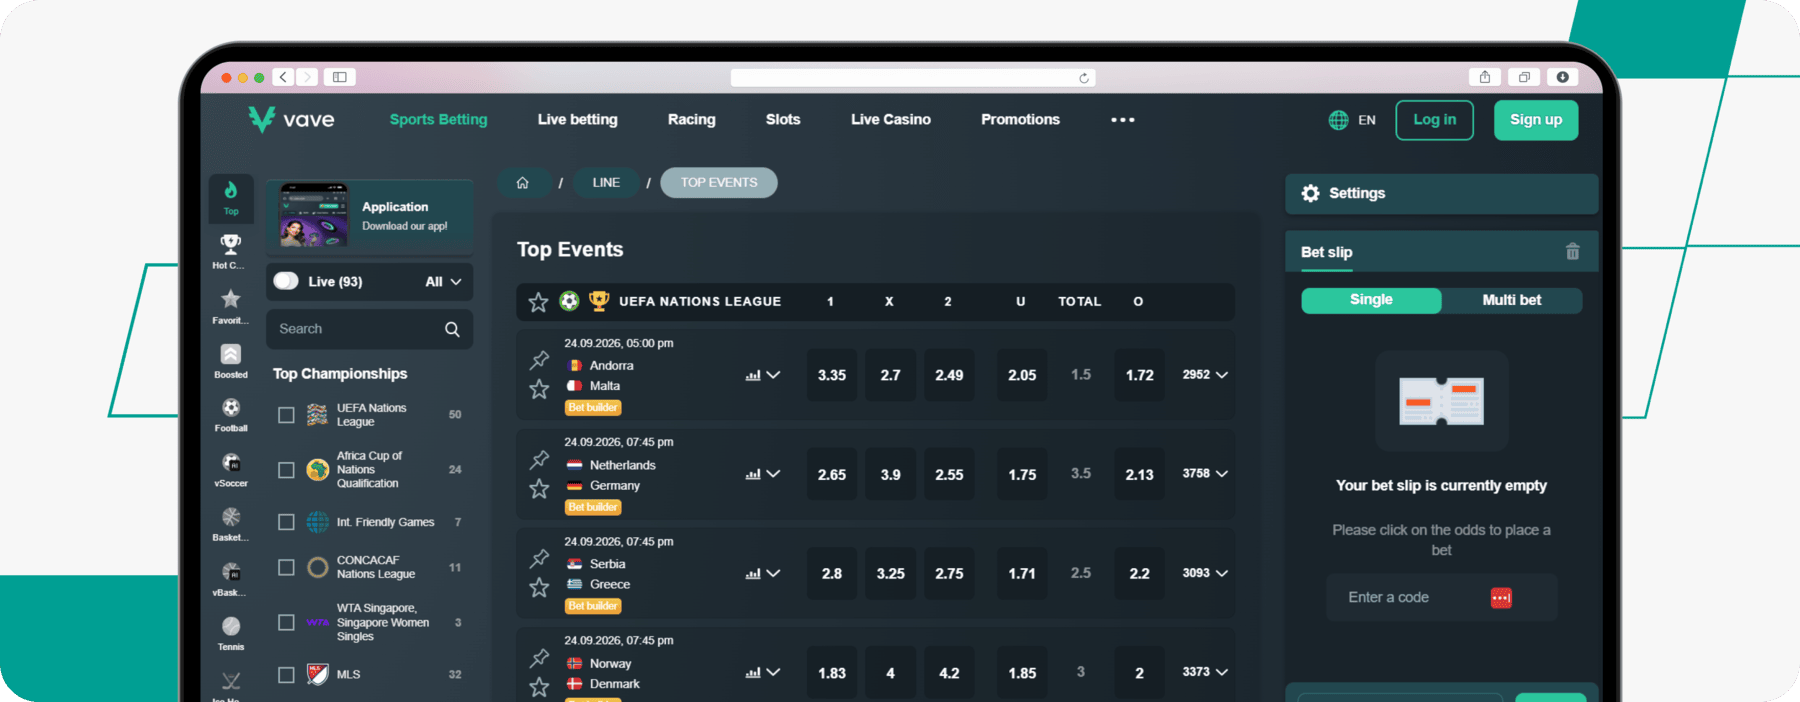Open the Favorites star in the sidebar

[x=231, y=299]
